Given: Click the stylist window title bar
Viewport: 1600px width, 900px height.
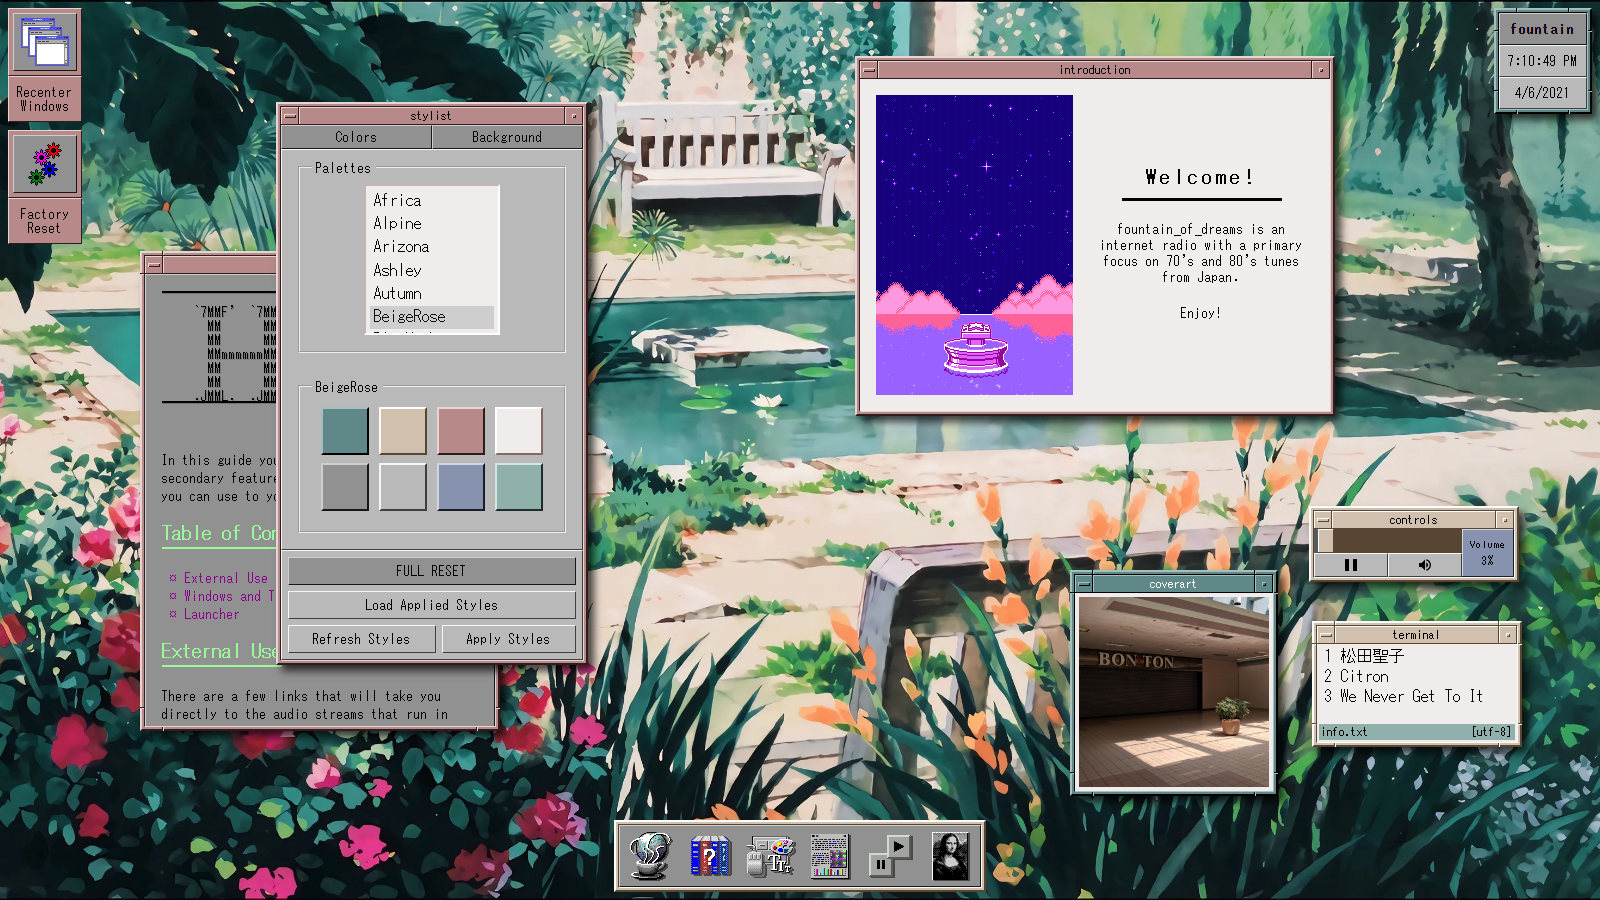Looking at the screenshot, I should pos(431,116).
